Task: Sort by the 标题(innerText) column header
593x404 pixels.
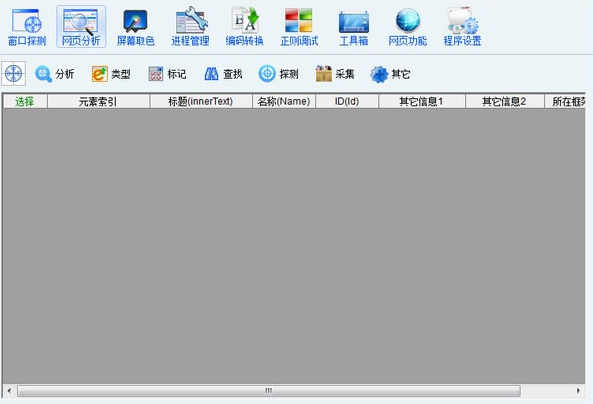Action: coord(200,101)
